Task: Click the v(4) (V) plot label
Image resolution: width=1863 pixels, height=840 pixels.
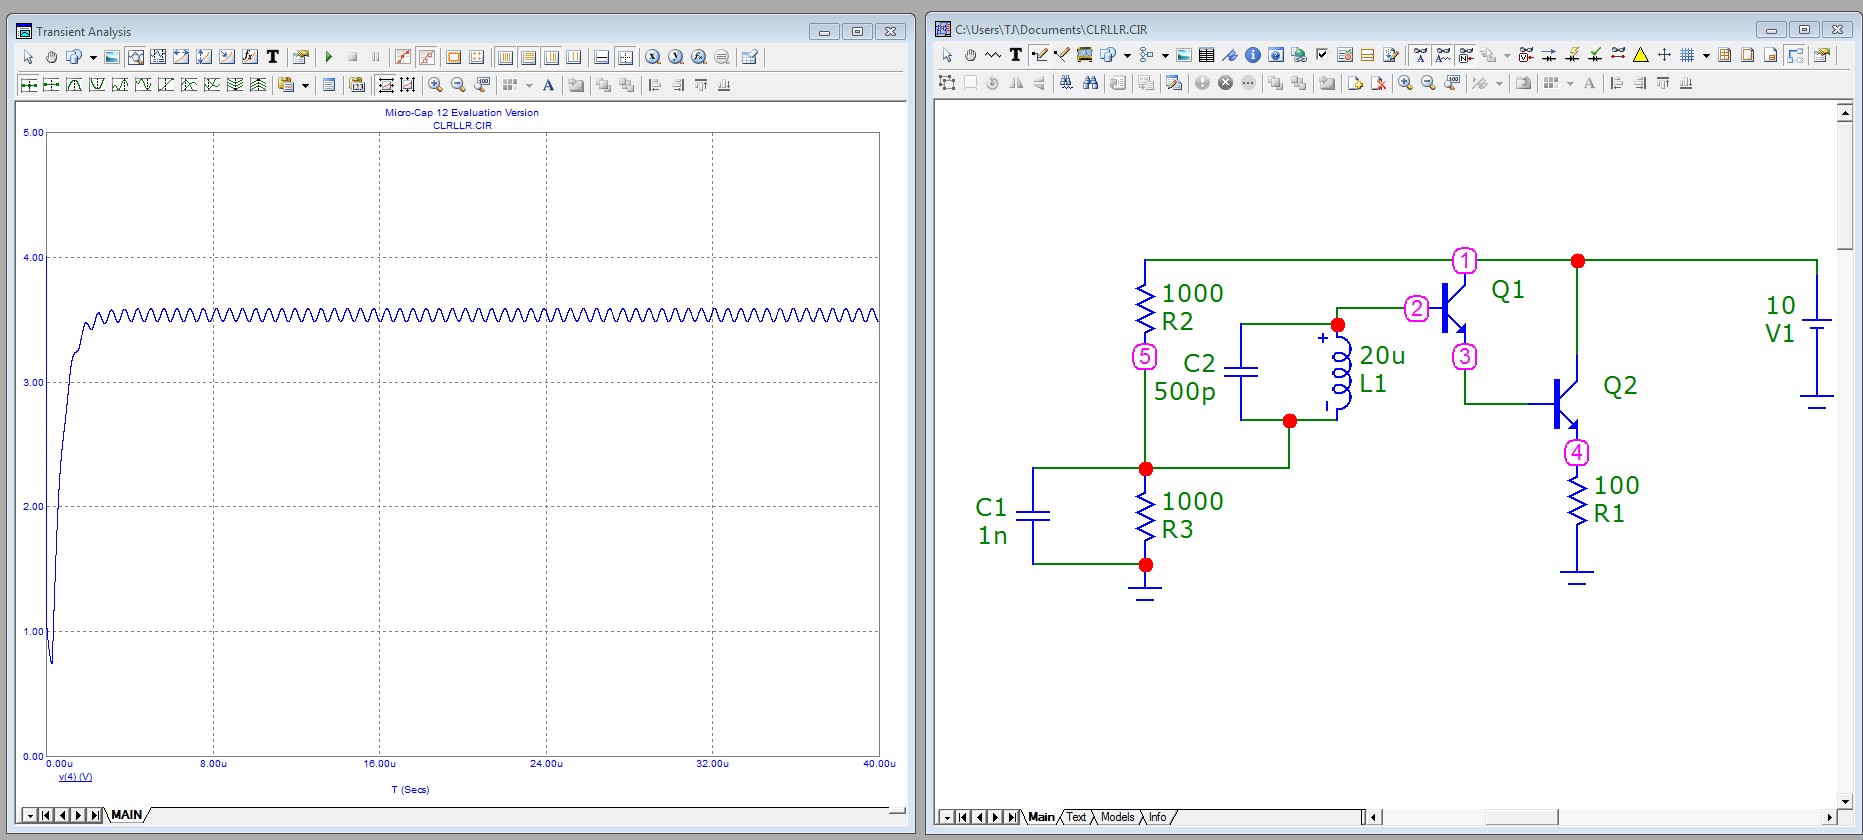Action: tap(75, 777)
